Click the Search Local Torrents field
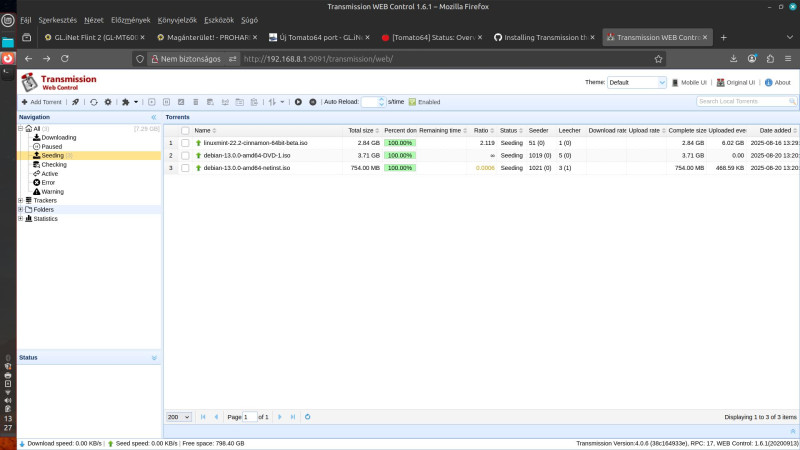The image size is (800, 450). pyautogui.click(x=742, y=102)
